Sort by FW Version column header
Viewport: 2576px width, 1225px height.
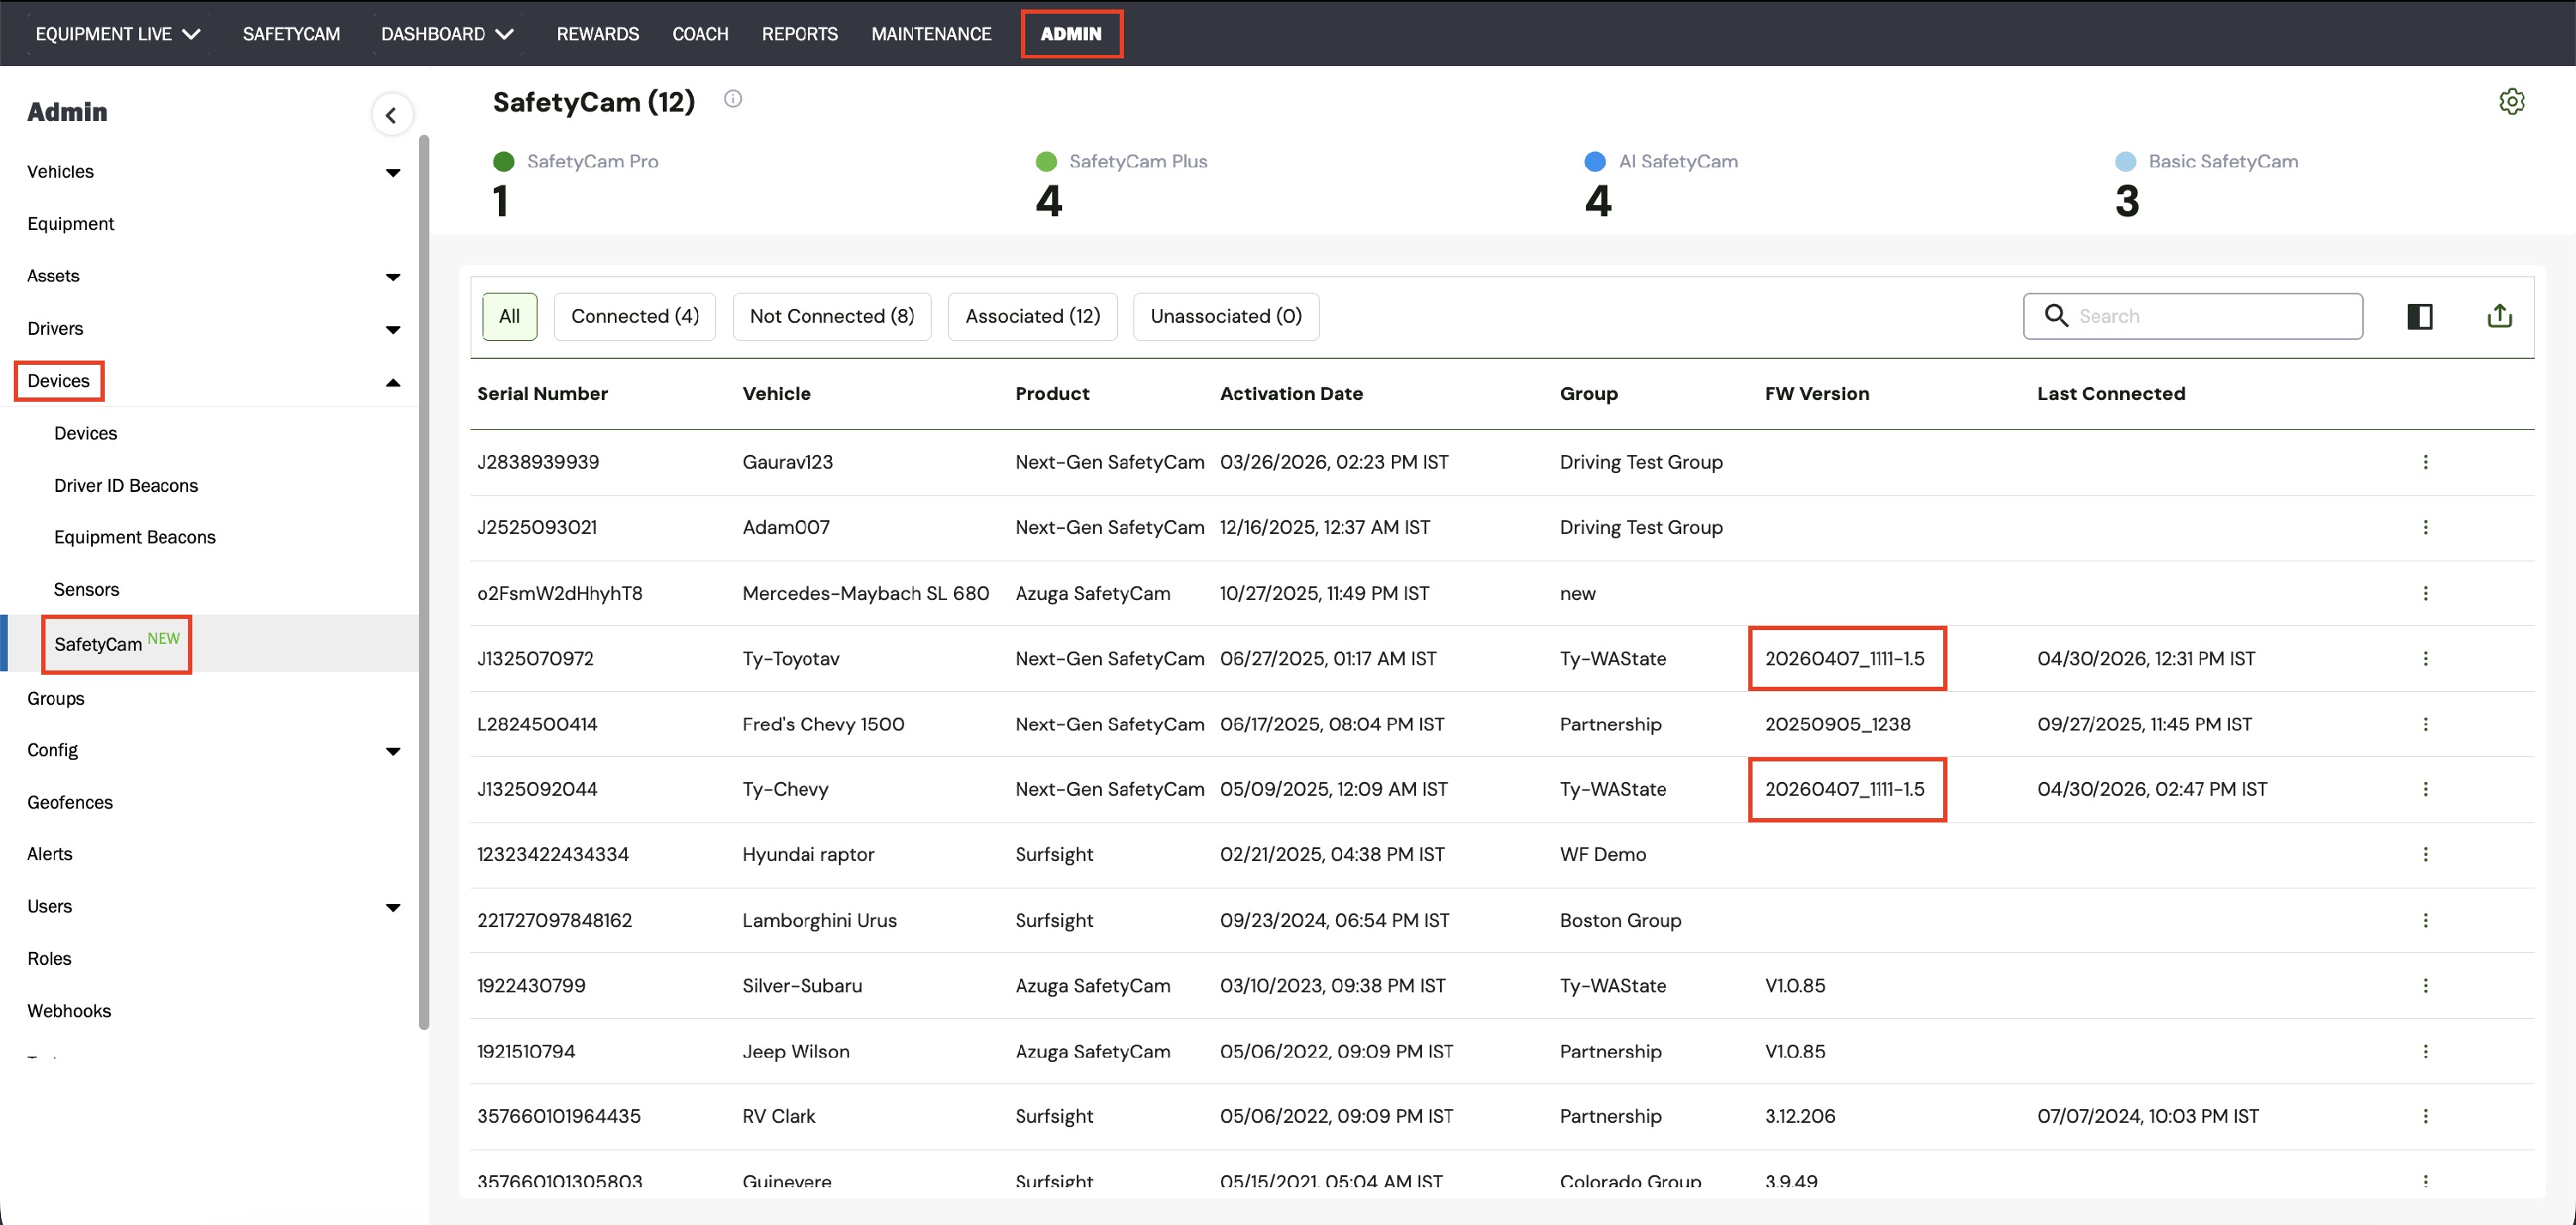(1817, 394)
